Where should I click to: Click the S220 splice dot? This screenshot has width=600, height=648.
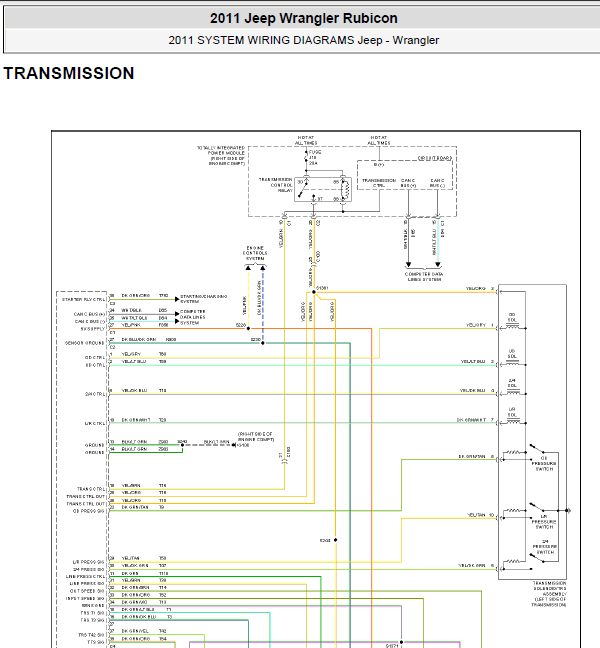click(x=248, y=329)
